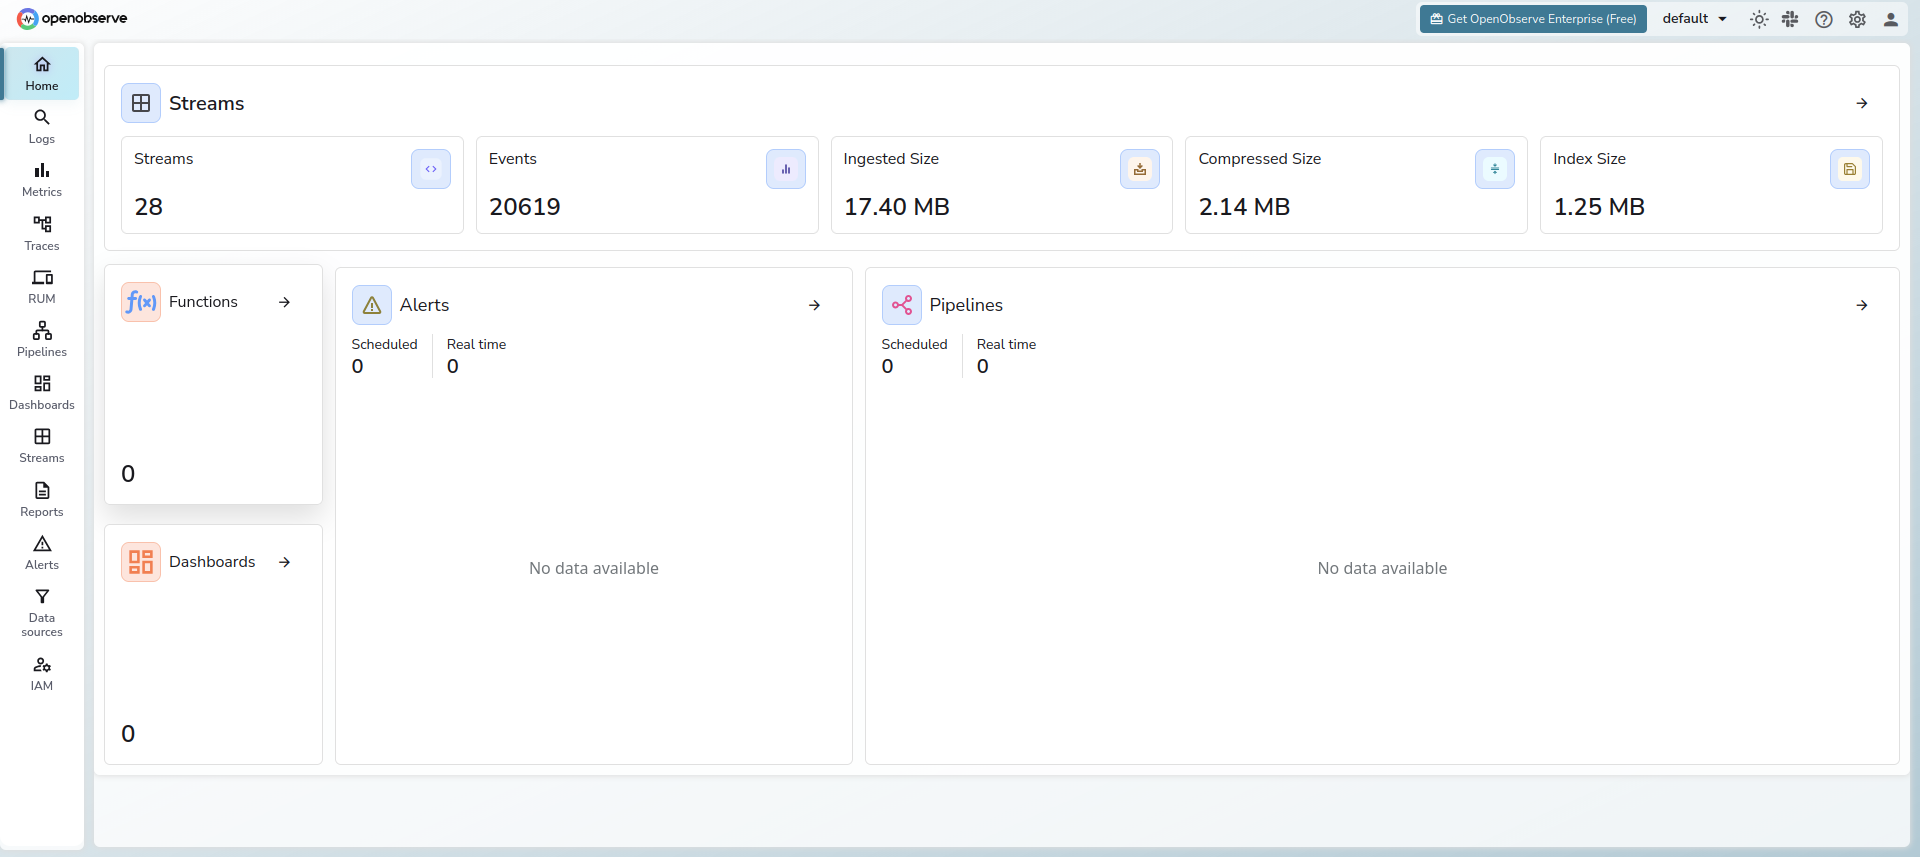Toggle light/dark theme sun icon
Viewport: 1920px width, 857px height.
click(x=1759, y=19)
